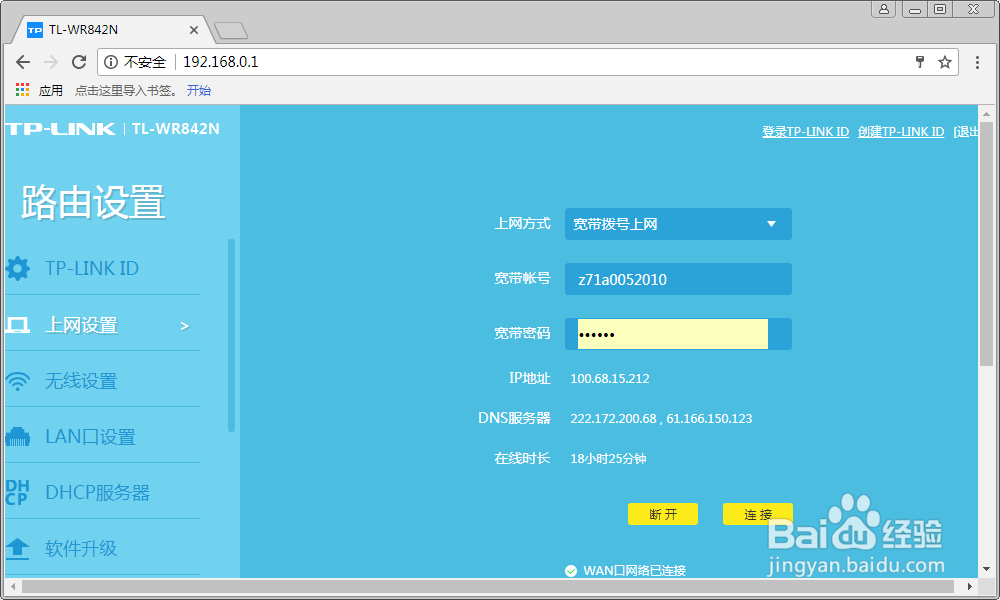This screenshot has height=600, width=1000.
Task: Reload the page with refresh icon
Action: coord(79,62)
